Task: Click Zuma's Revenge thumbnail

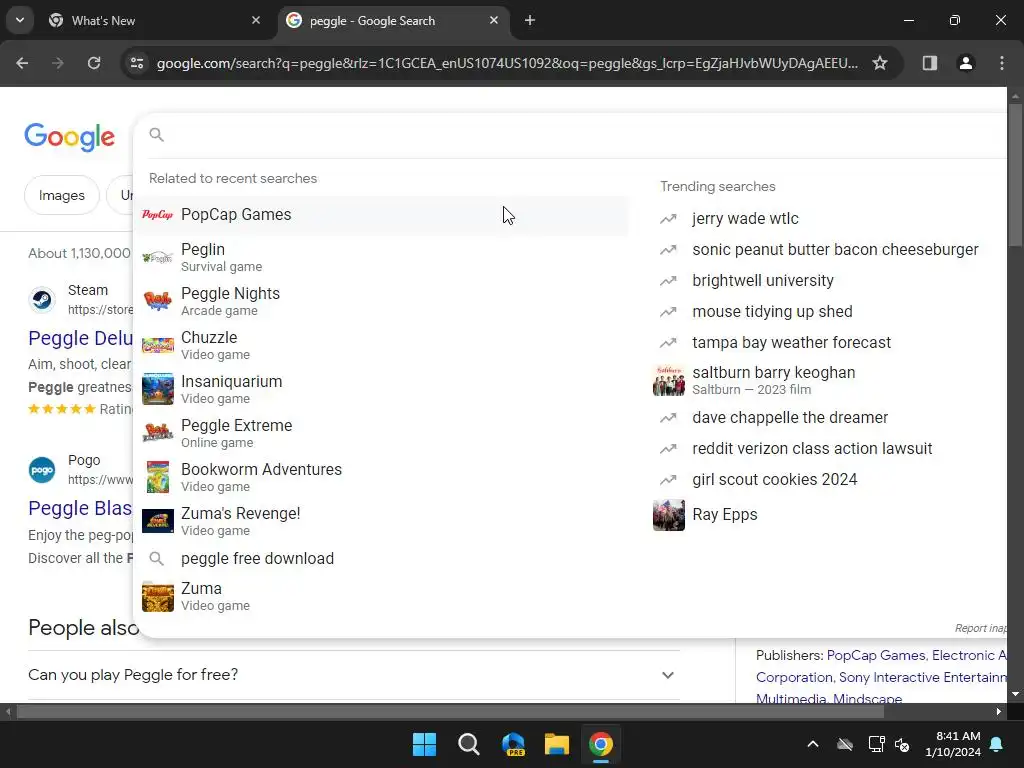Action: [x=157, y=520]
